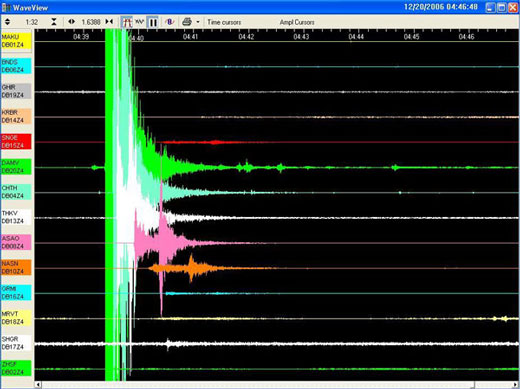Screen dimensions: 520x389
Task: Select the GHIR DB19Z4 channel label
Action: (x=16, y=91)
